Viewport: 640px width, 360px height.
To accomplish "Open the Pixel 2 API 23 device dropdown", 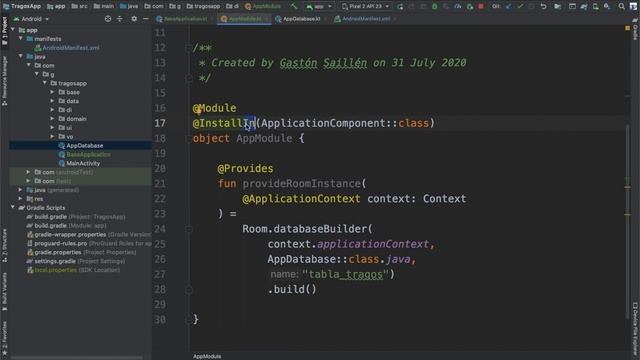I will [366, 7].
